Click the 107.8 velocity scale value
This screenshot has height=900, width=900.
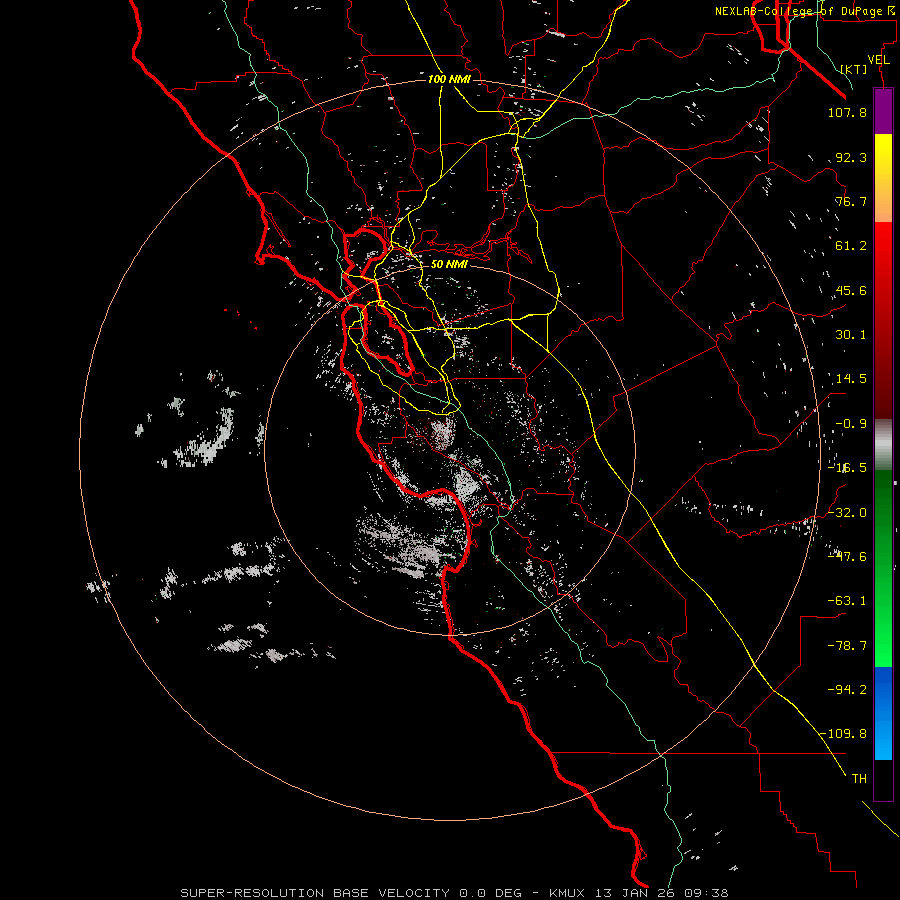click(x=847, y=112)
